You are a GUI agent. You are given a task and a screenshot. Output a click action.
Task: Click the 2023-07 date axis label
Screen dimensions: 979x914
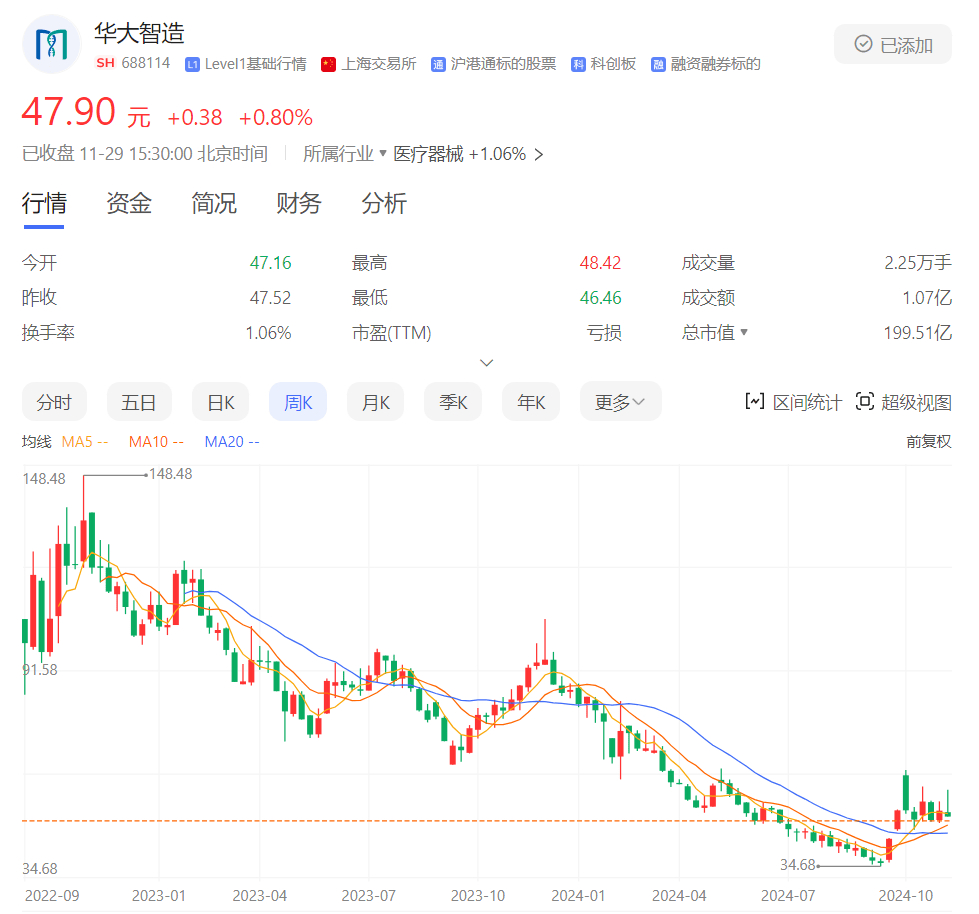pyautogui.click(x=368, y=896)
